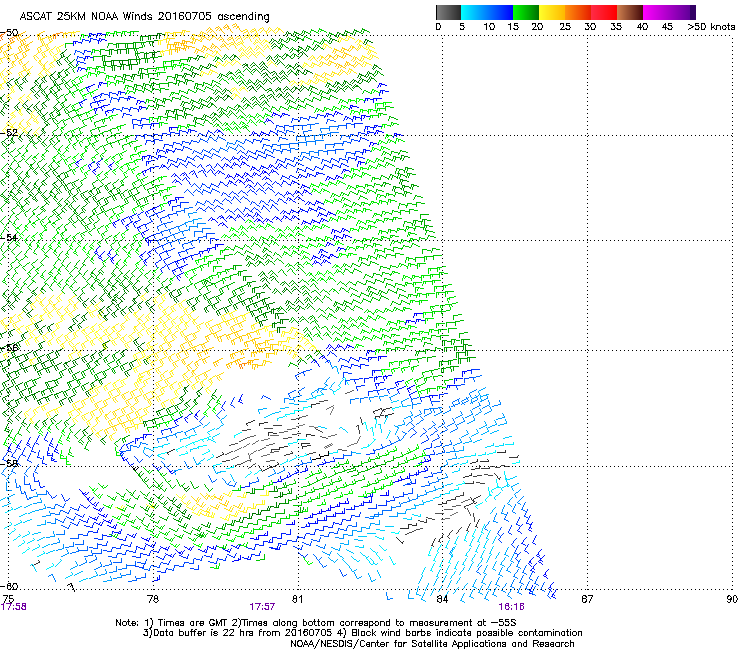The image size is (740, 650).
Task: Click the '25' tick label in legend
Action: (x=565, y=27)
